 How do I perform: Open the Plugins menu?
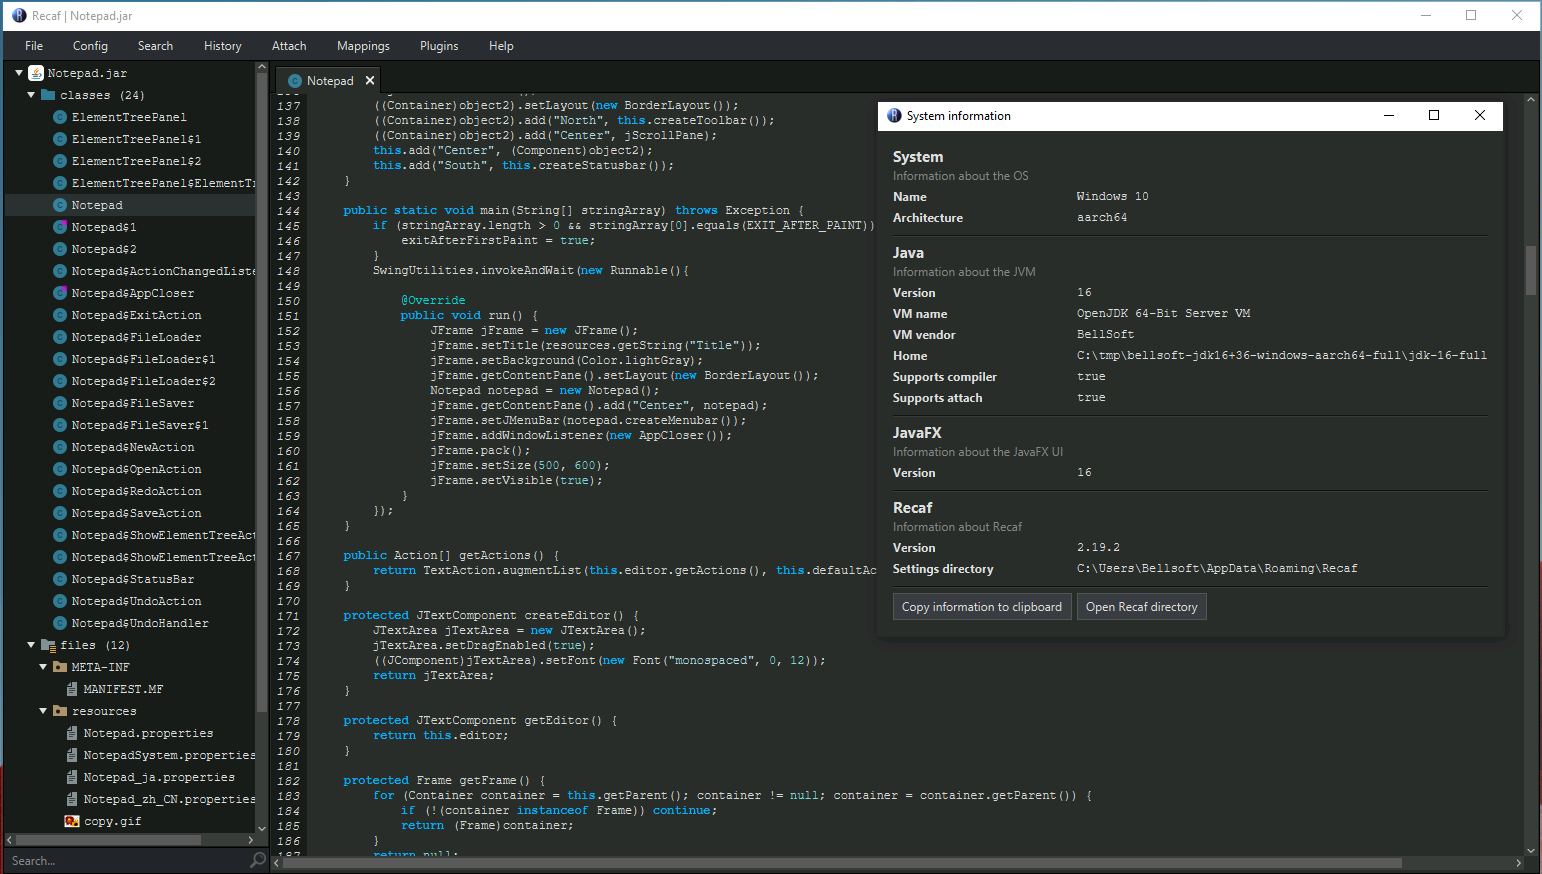(439, 46)
